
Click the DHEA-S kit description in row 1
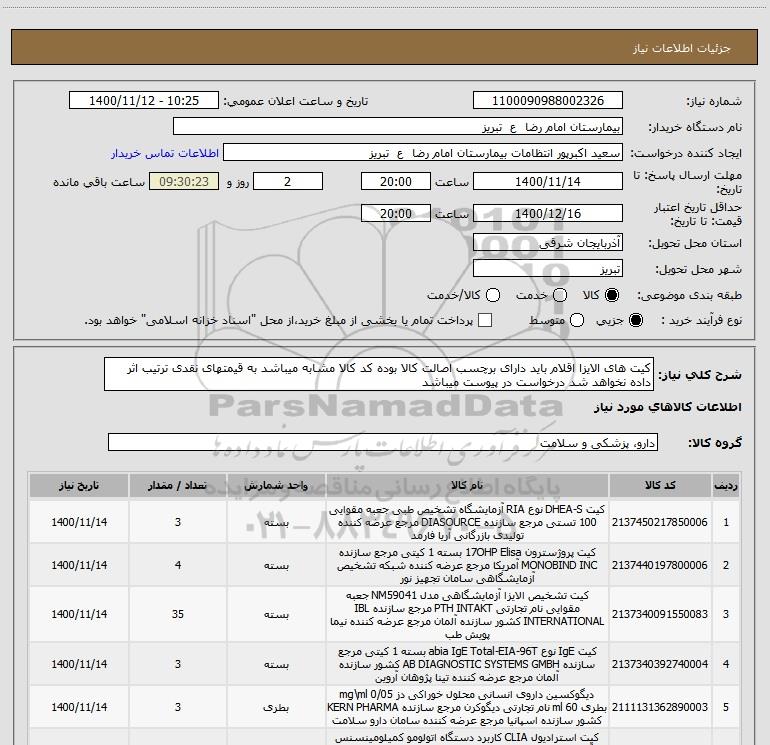click(467, 522)
